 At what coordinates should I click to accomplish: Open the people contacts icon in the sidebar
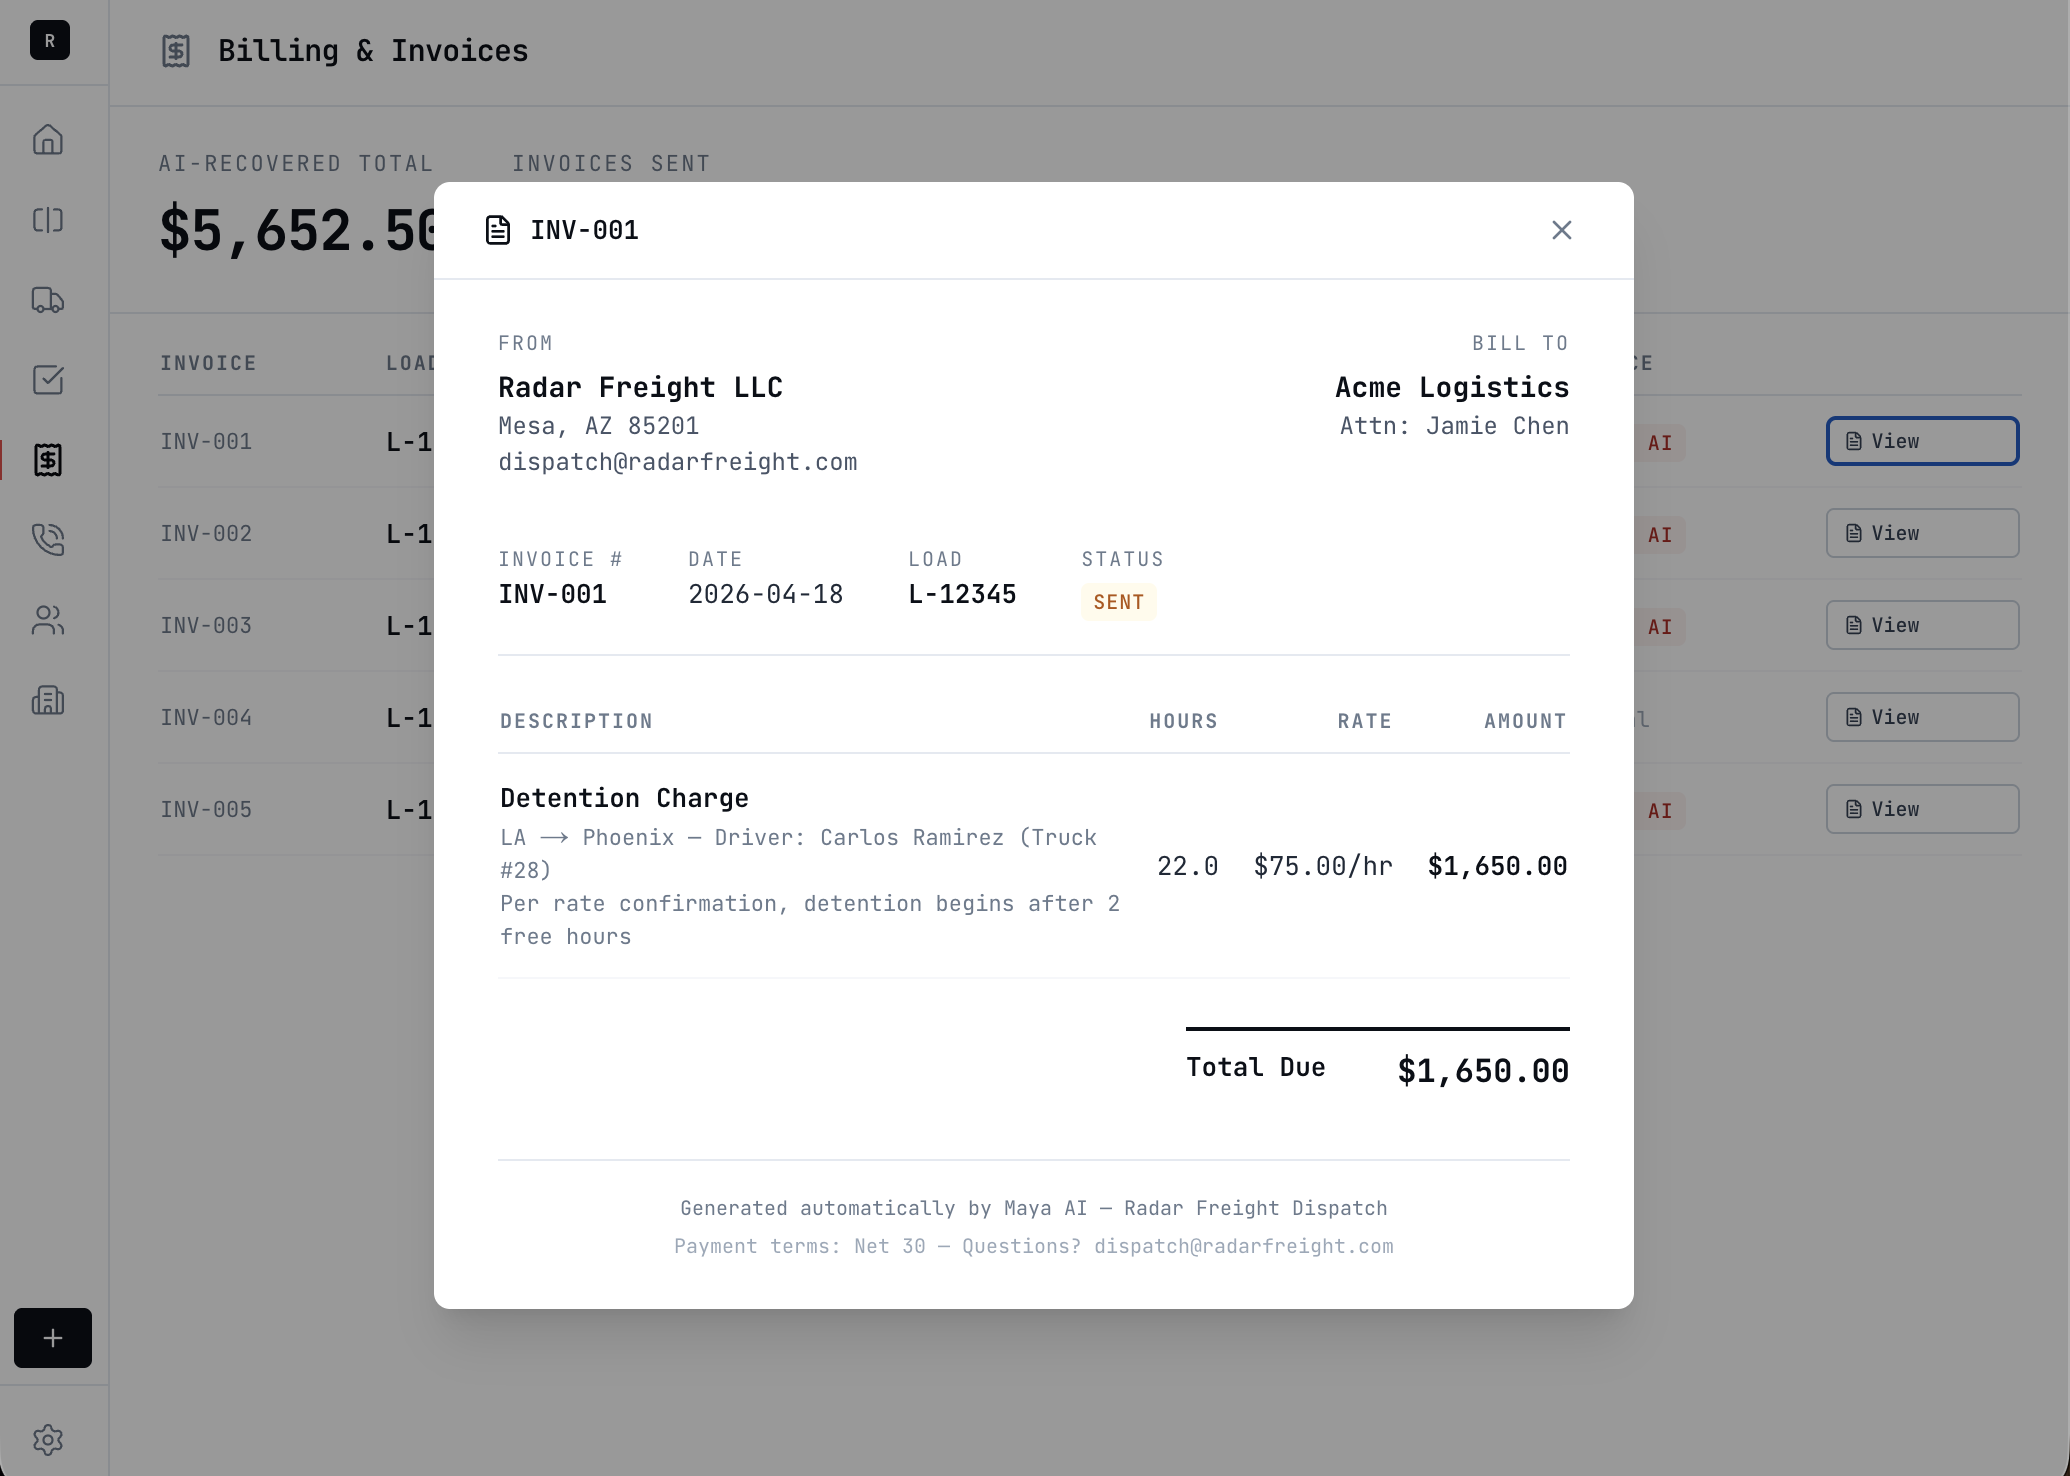pos(48,620)
